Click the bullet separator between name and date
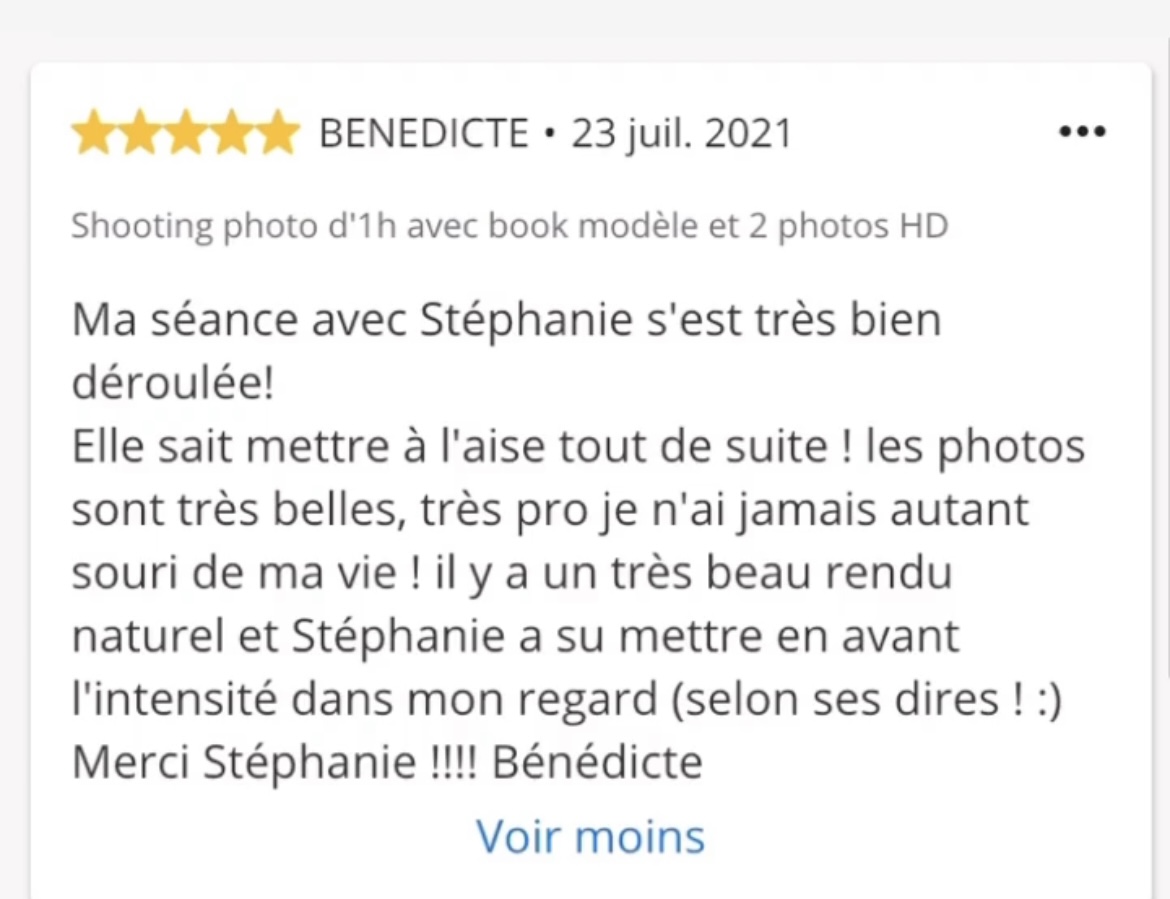Viewport: 1170px width, 899px height. [x=550, y=134]
